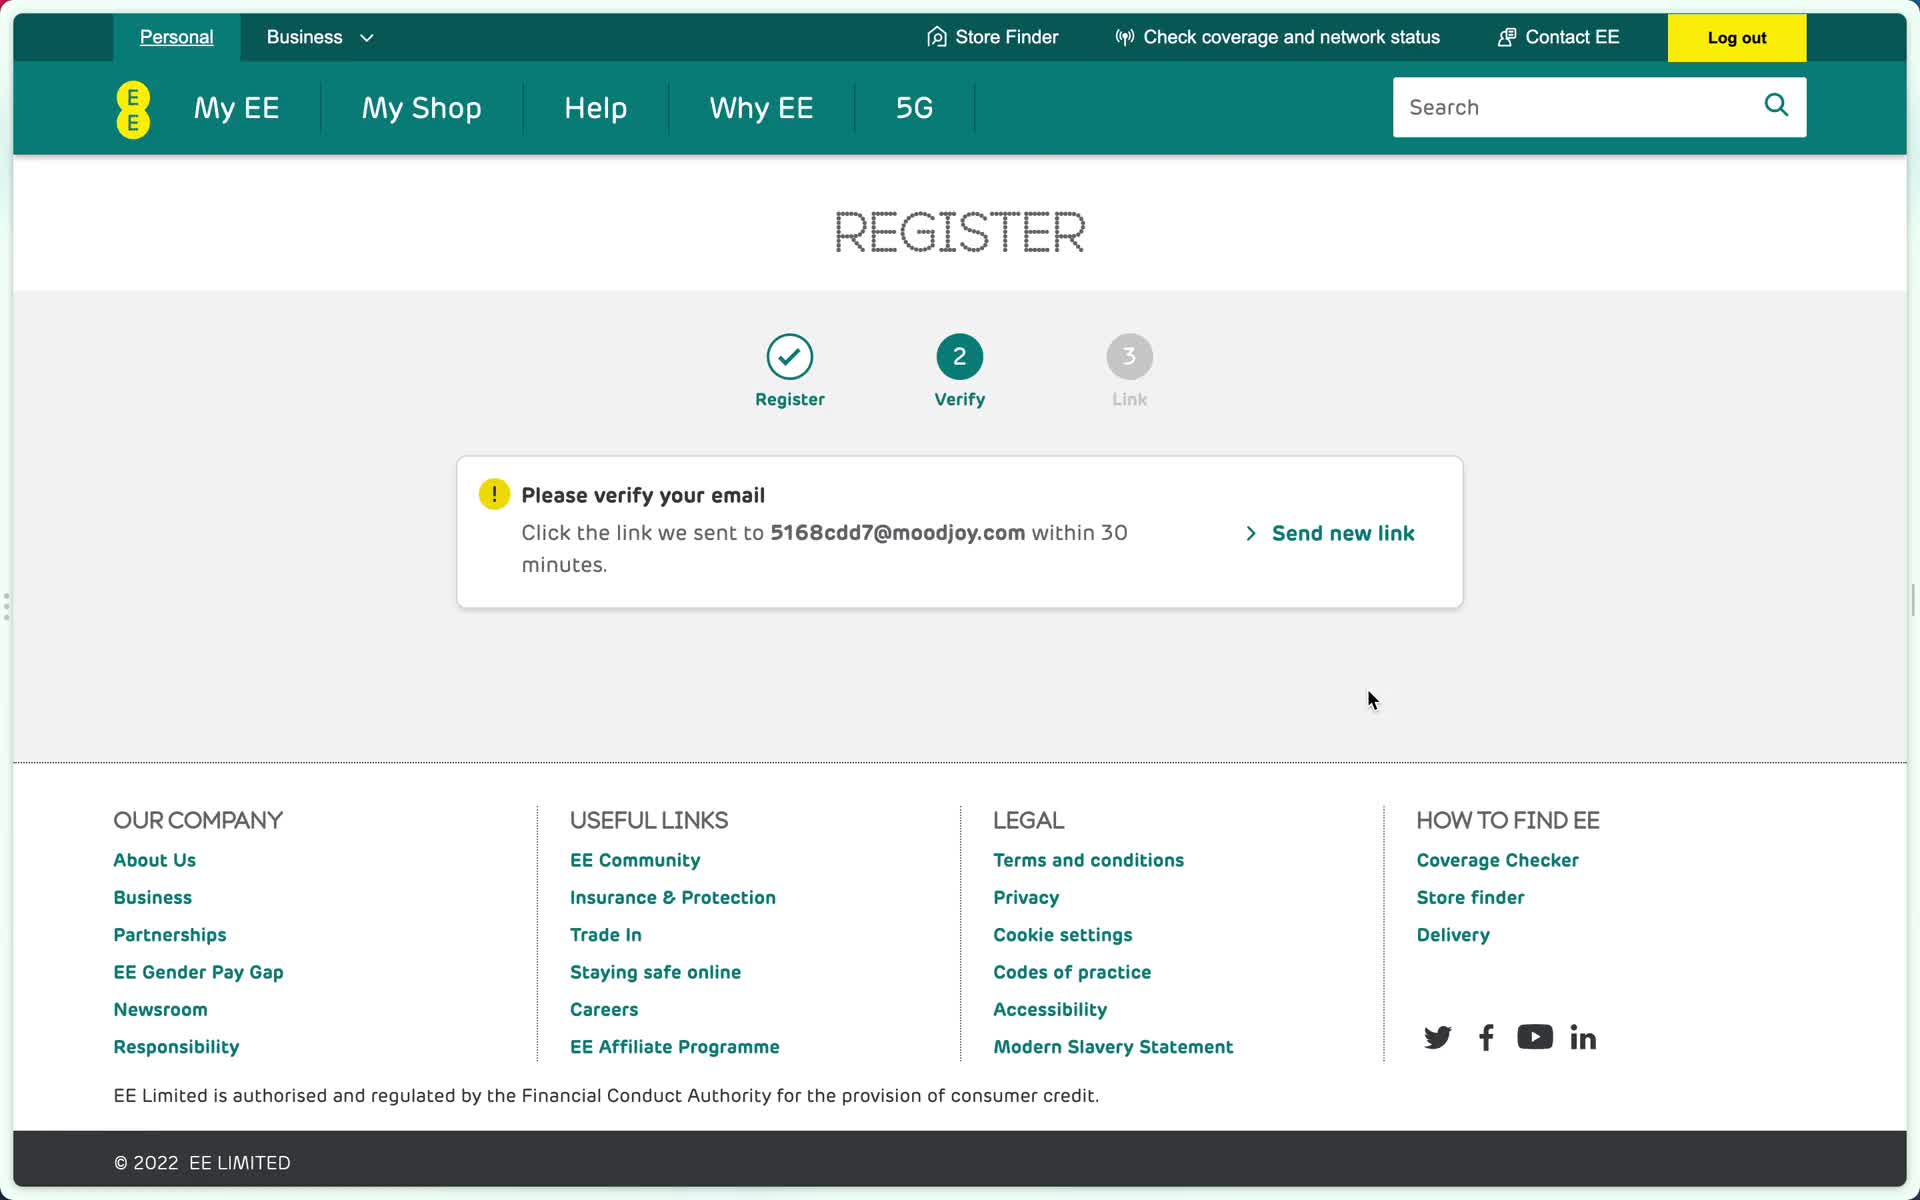Open Codes of practice link

[x=1072, y=972]
